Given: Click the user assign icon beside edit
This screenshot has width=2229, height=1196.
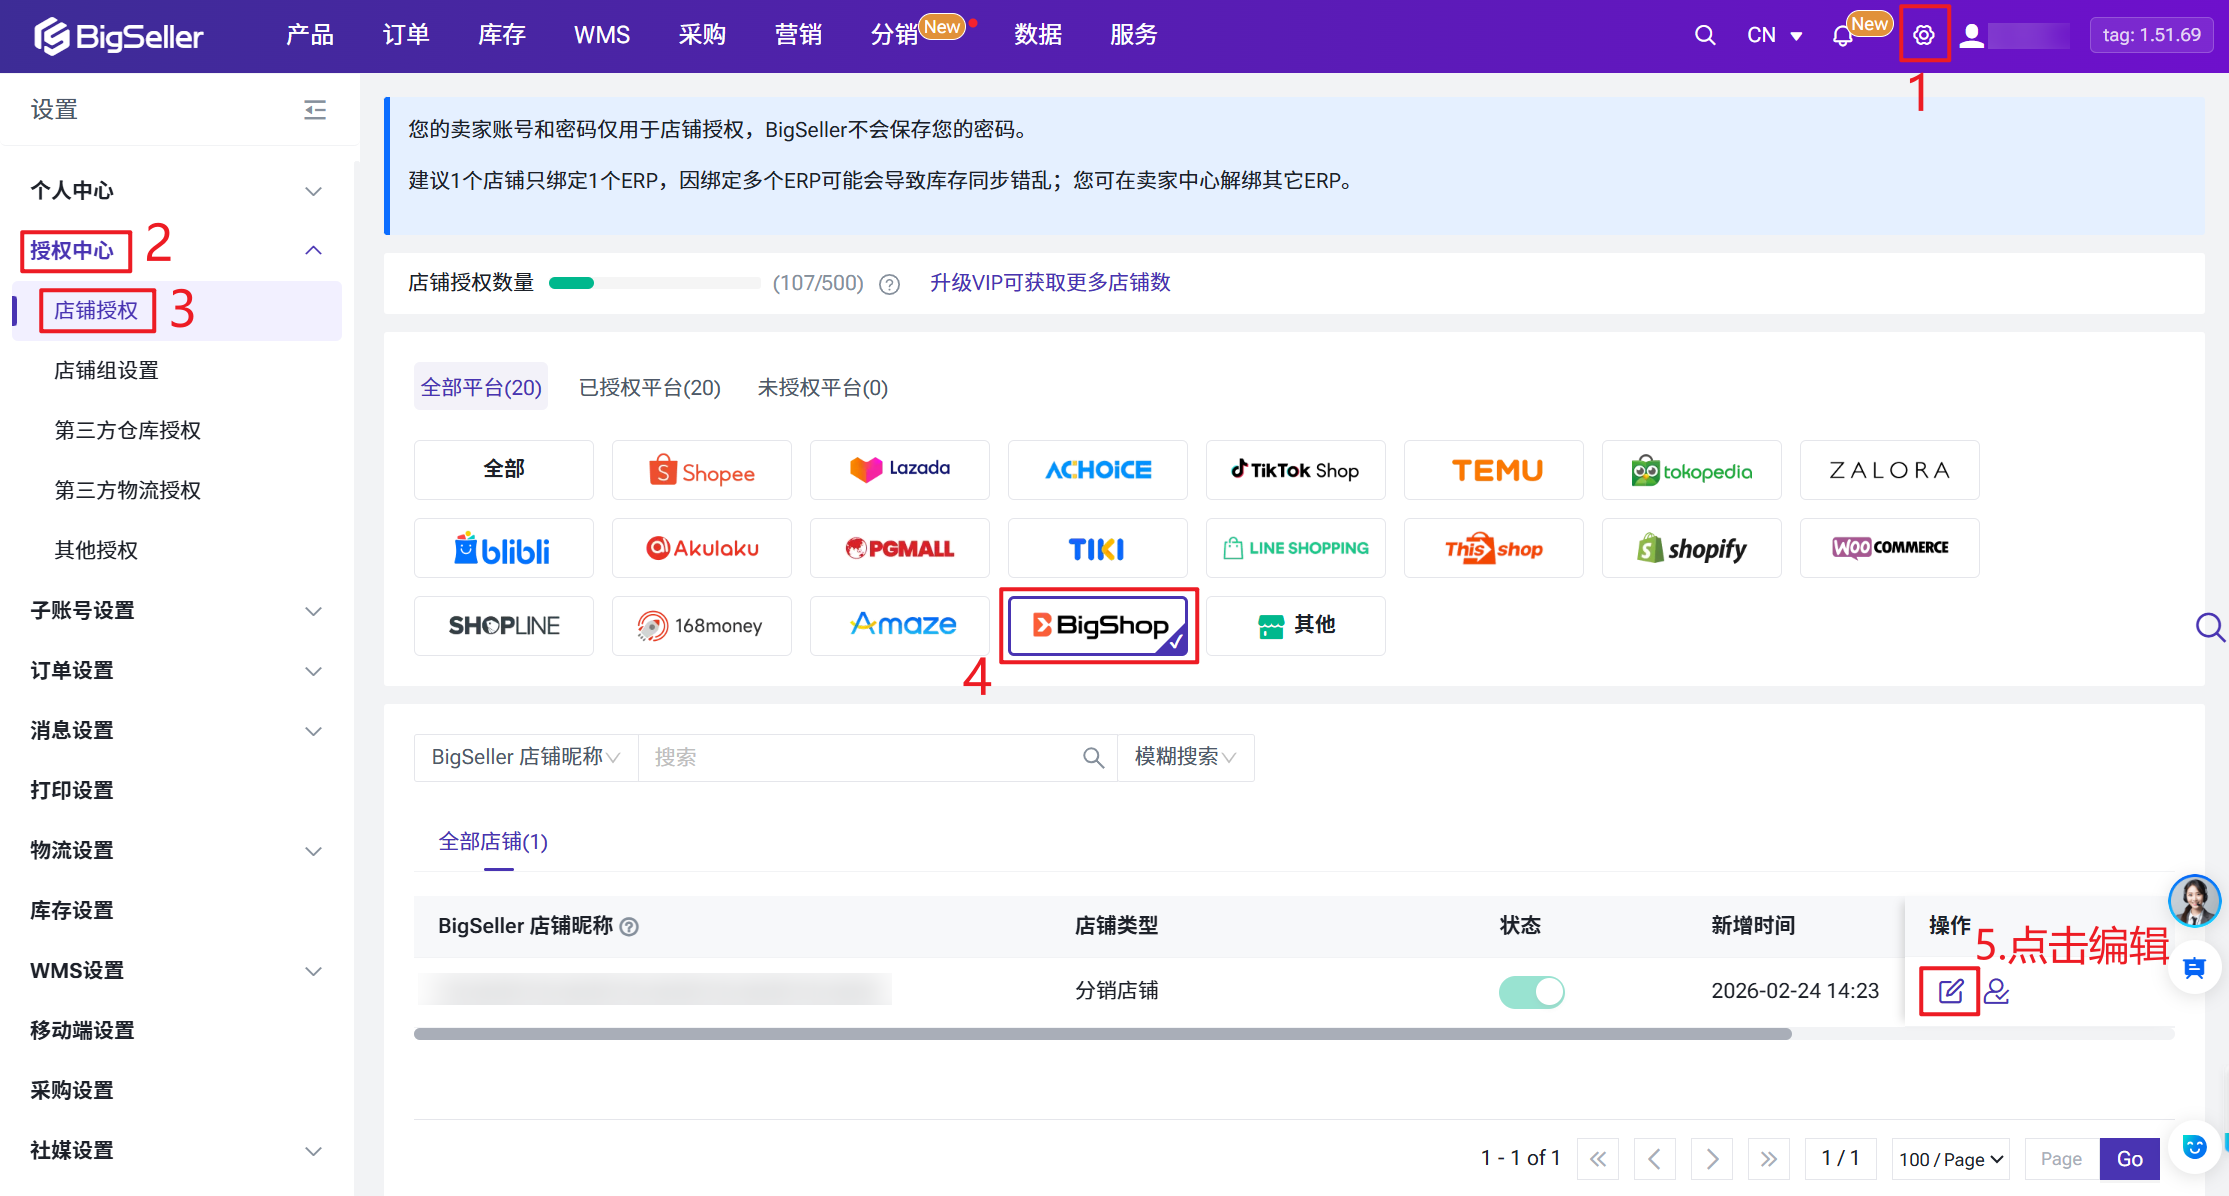Looking at the screenshot, I should (1997, 991).
